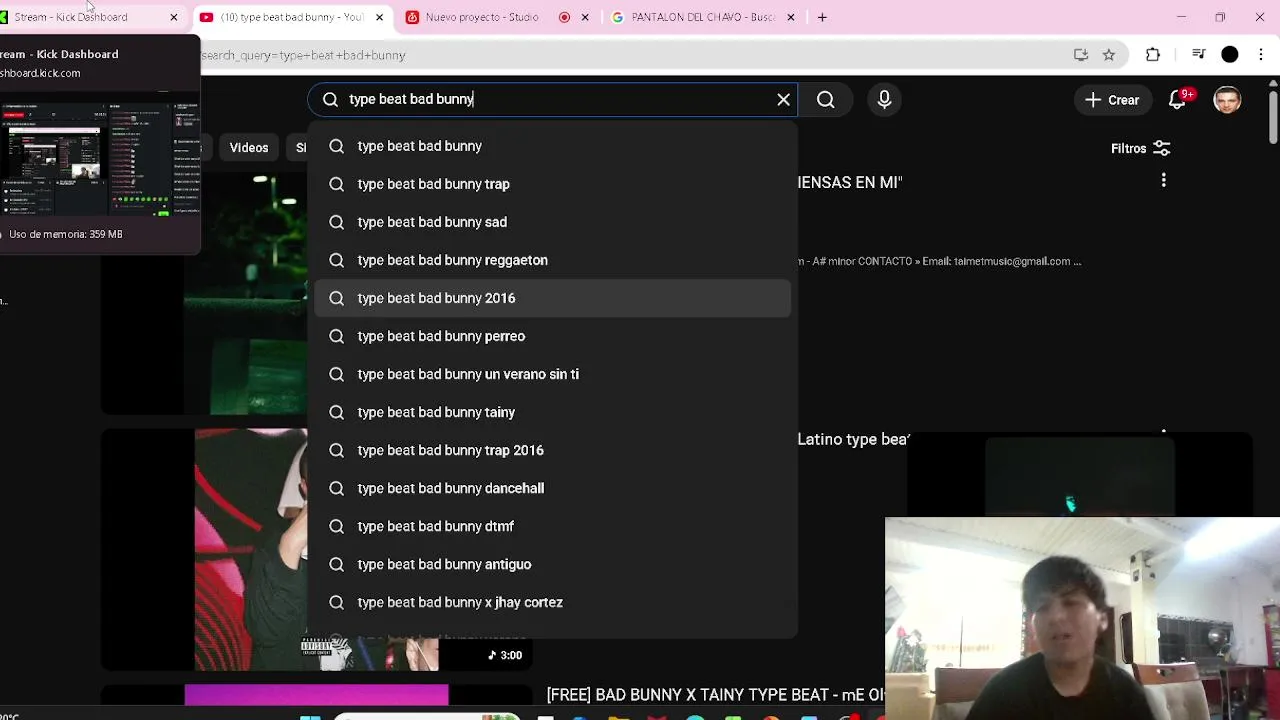Open the account avatar menu
1280x720 pixels.
point(1227,99)
